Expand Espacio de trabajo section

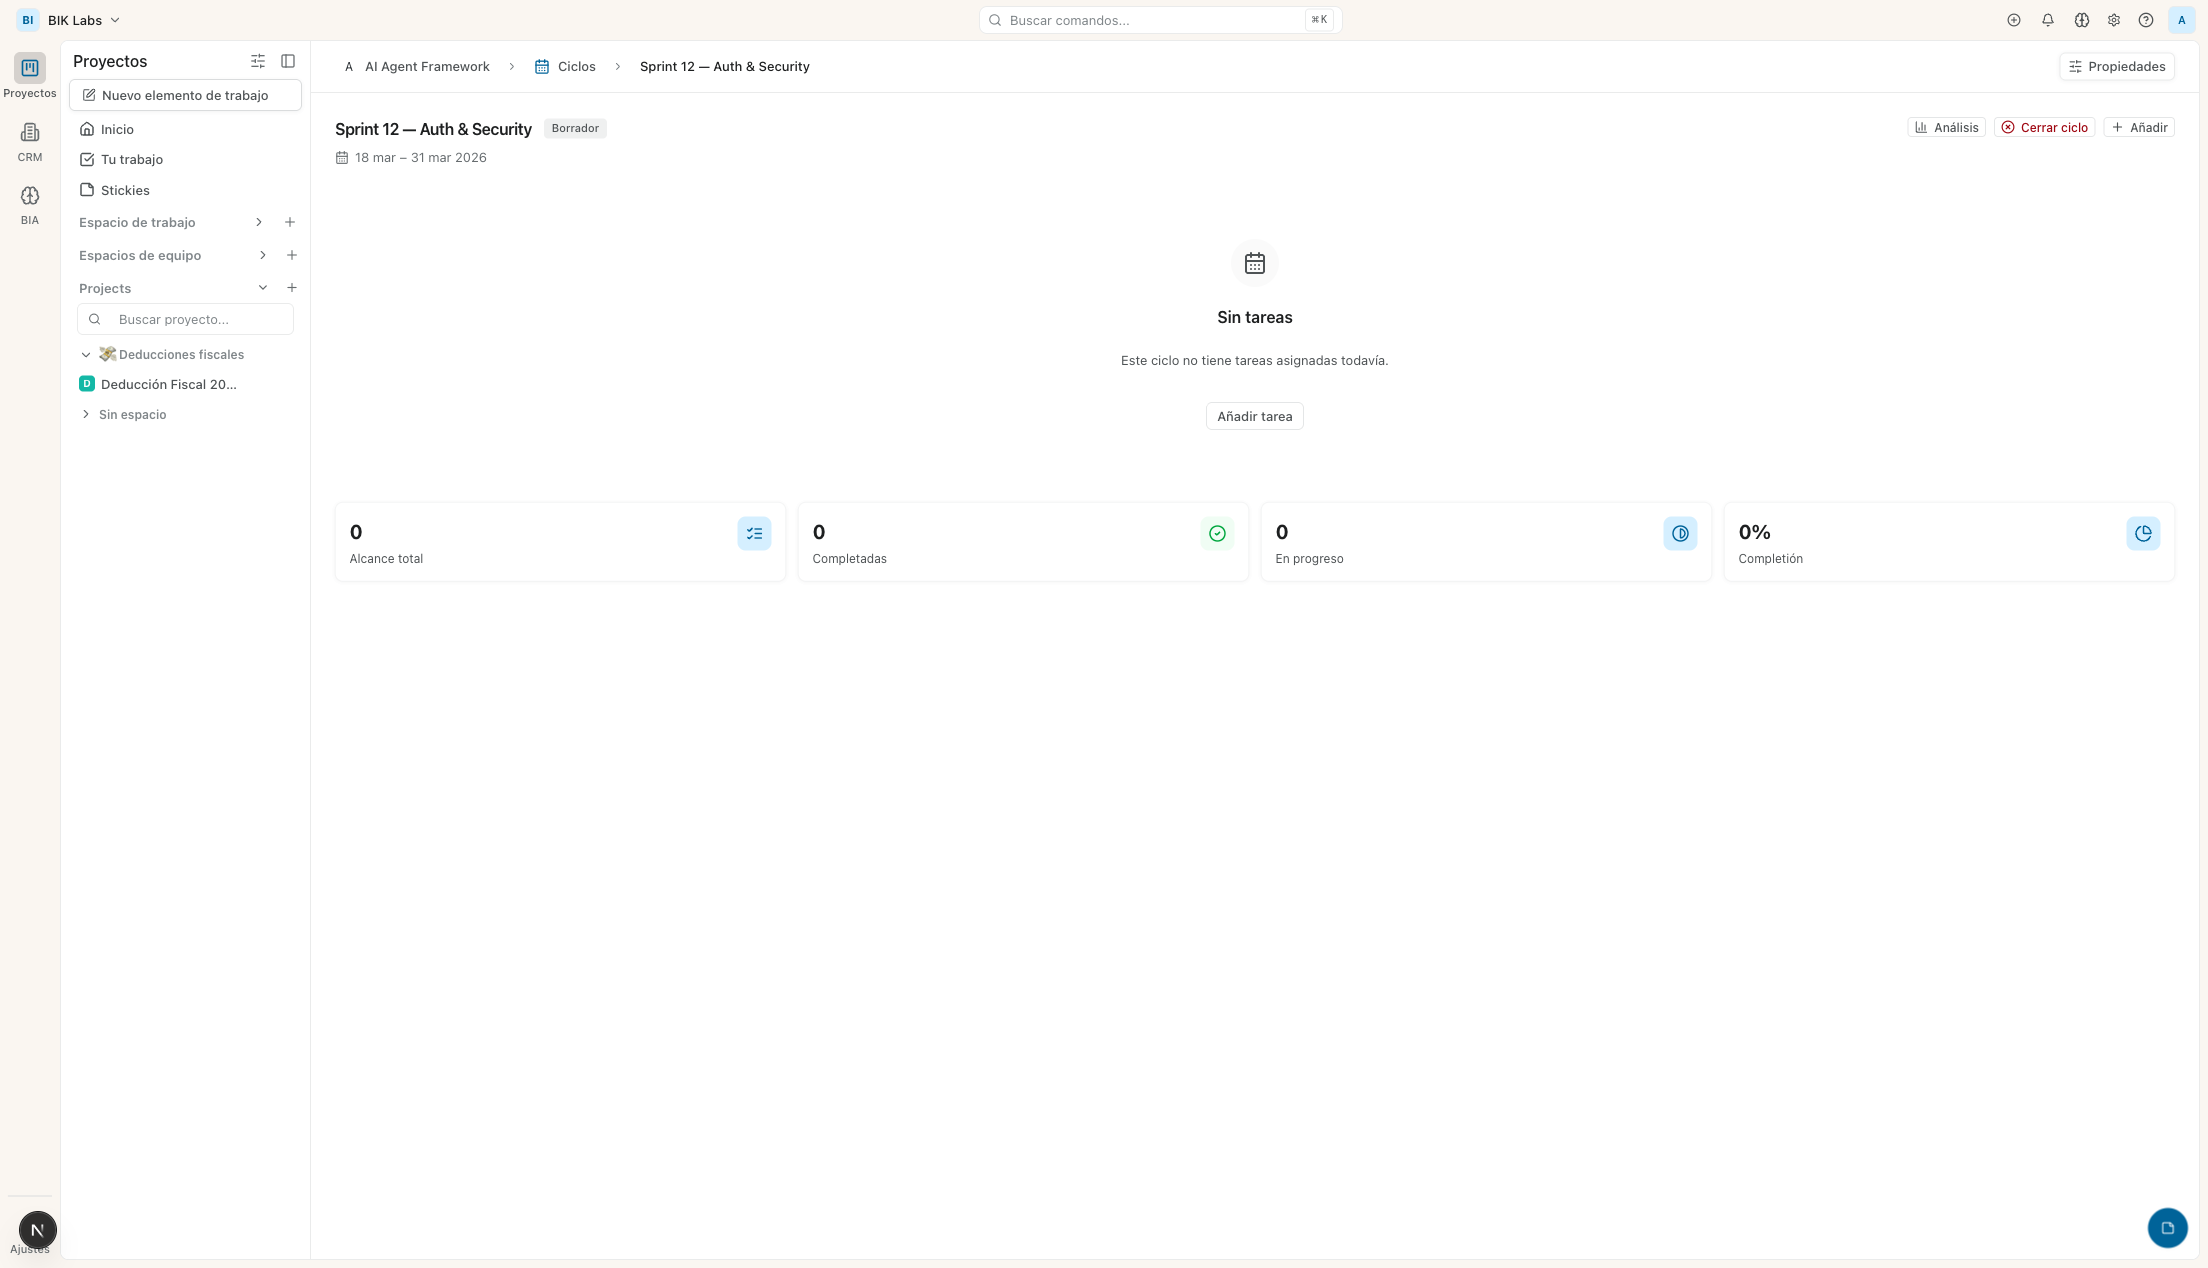259,222
